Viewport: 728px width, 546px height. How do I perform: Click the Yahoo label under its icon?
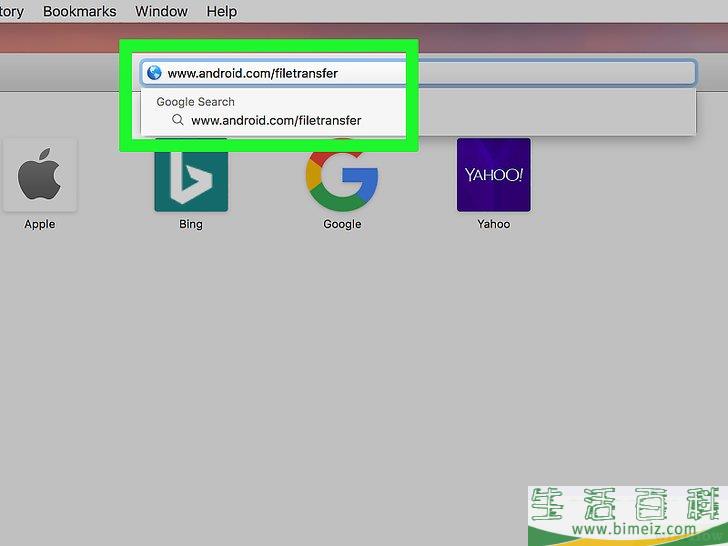point(494,224)
